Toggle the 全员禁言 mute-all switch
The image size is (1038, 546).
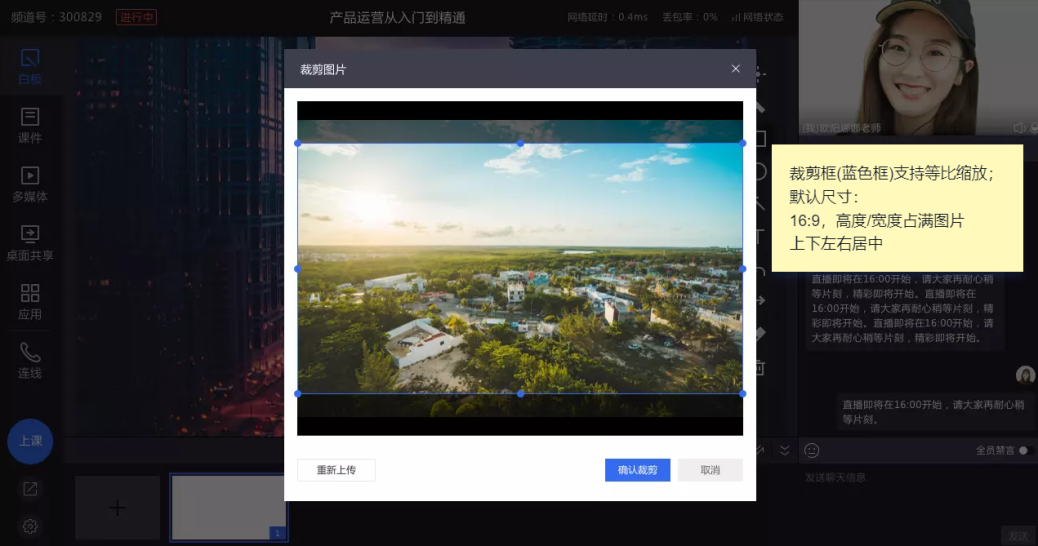click(x=1022, y=451)
